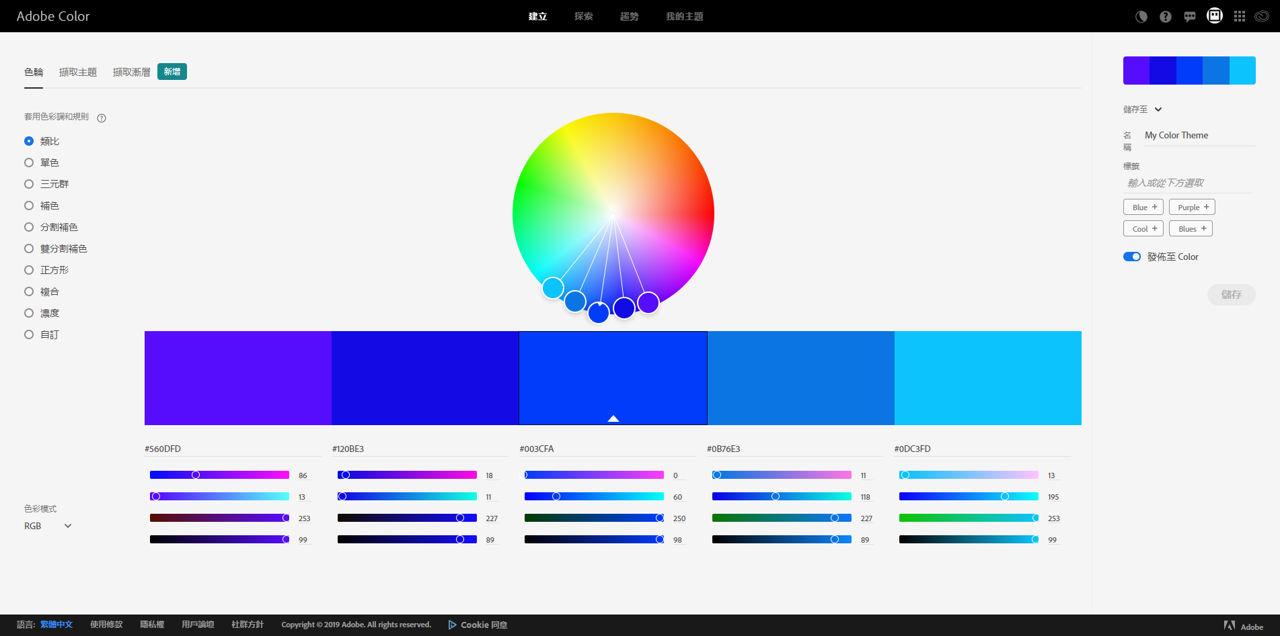
Task: Open the Creative Cloud icon in header
Action: click(1262, 16)
